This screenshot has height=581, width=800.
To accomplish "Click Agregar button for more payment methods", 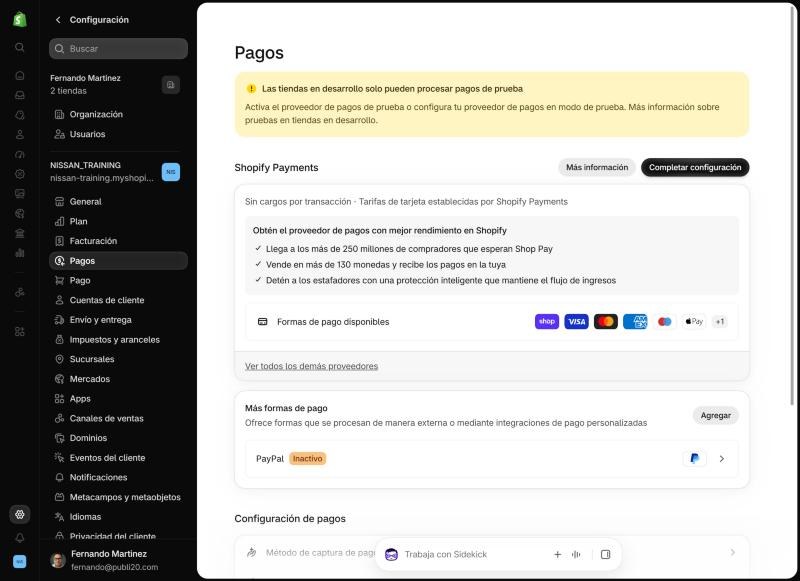I will pyautogui.click(x=715, y=415).
